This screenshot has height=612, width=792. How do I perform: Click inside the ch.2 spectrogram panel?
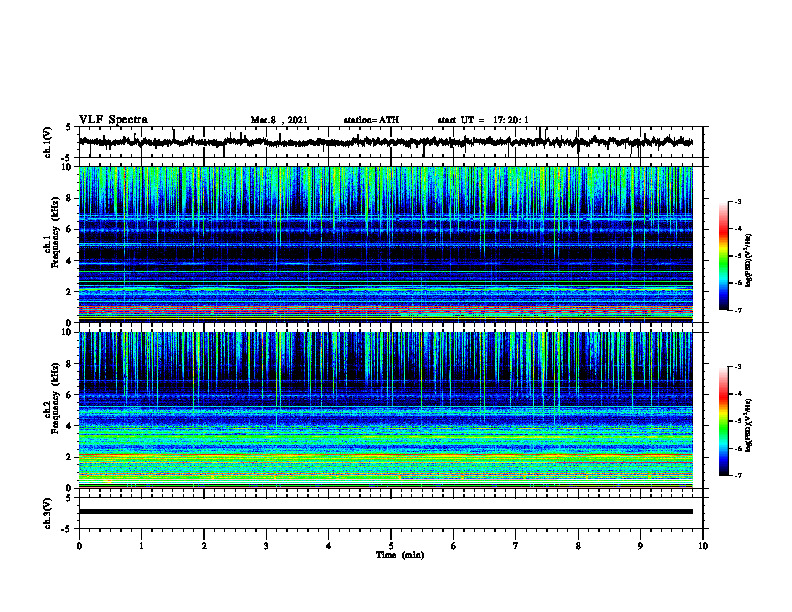coord(385,410)
